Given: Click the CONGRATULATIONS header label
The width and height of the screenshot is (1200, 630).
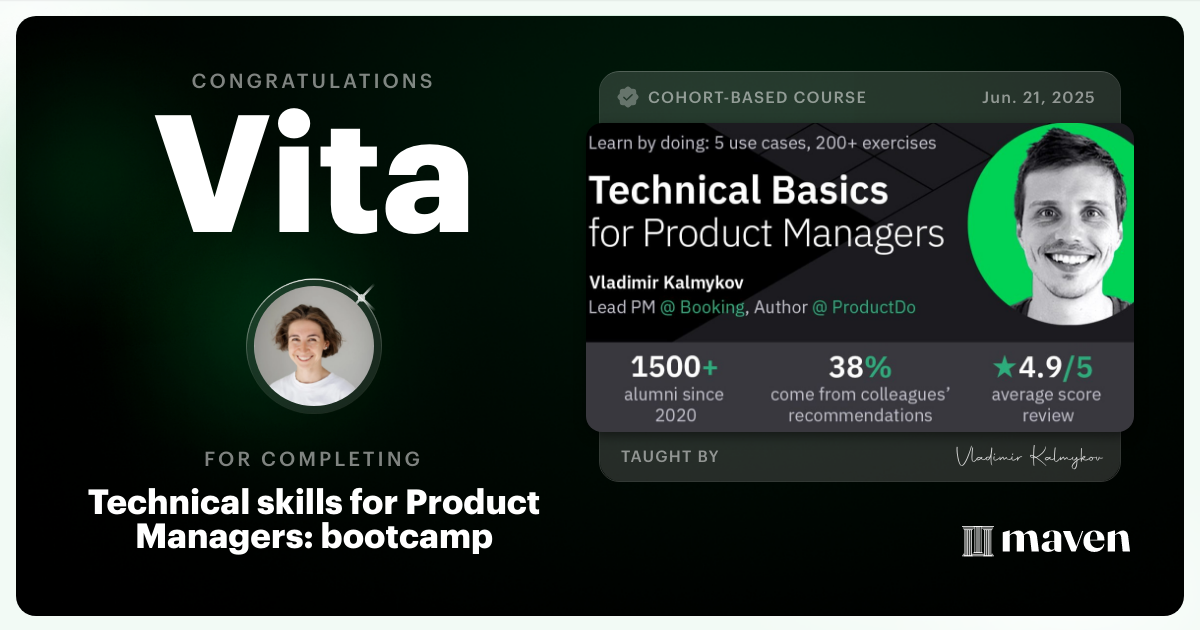Looking at the screenshot, I should pos(313,81).
